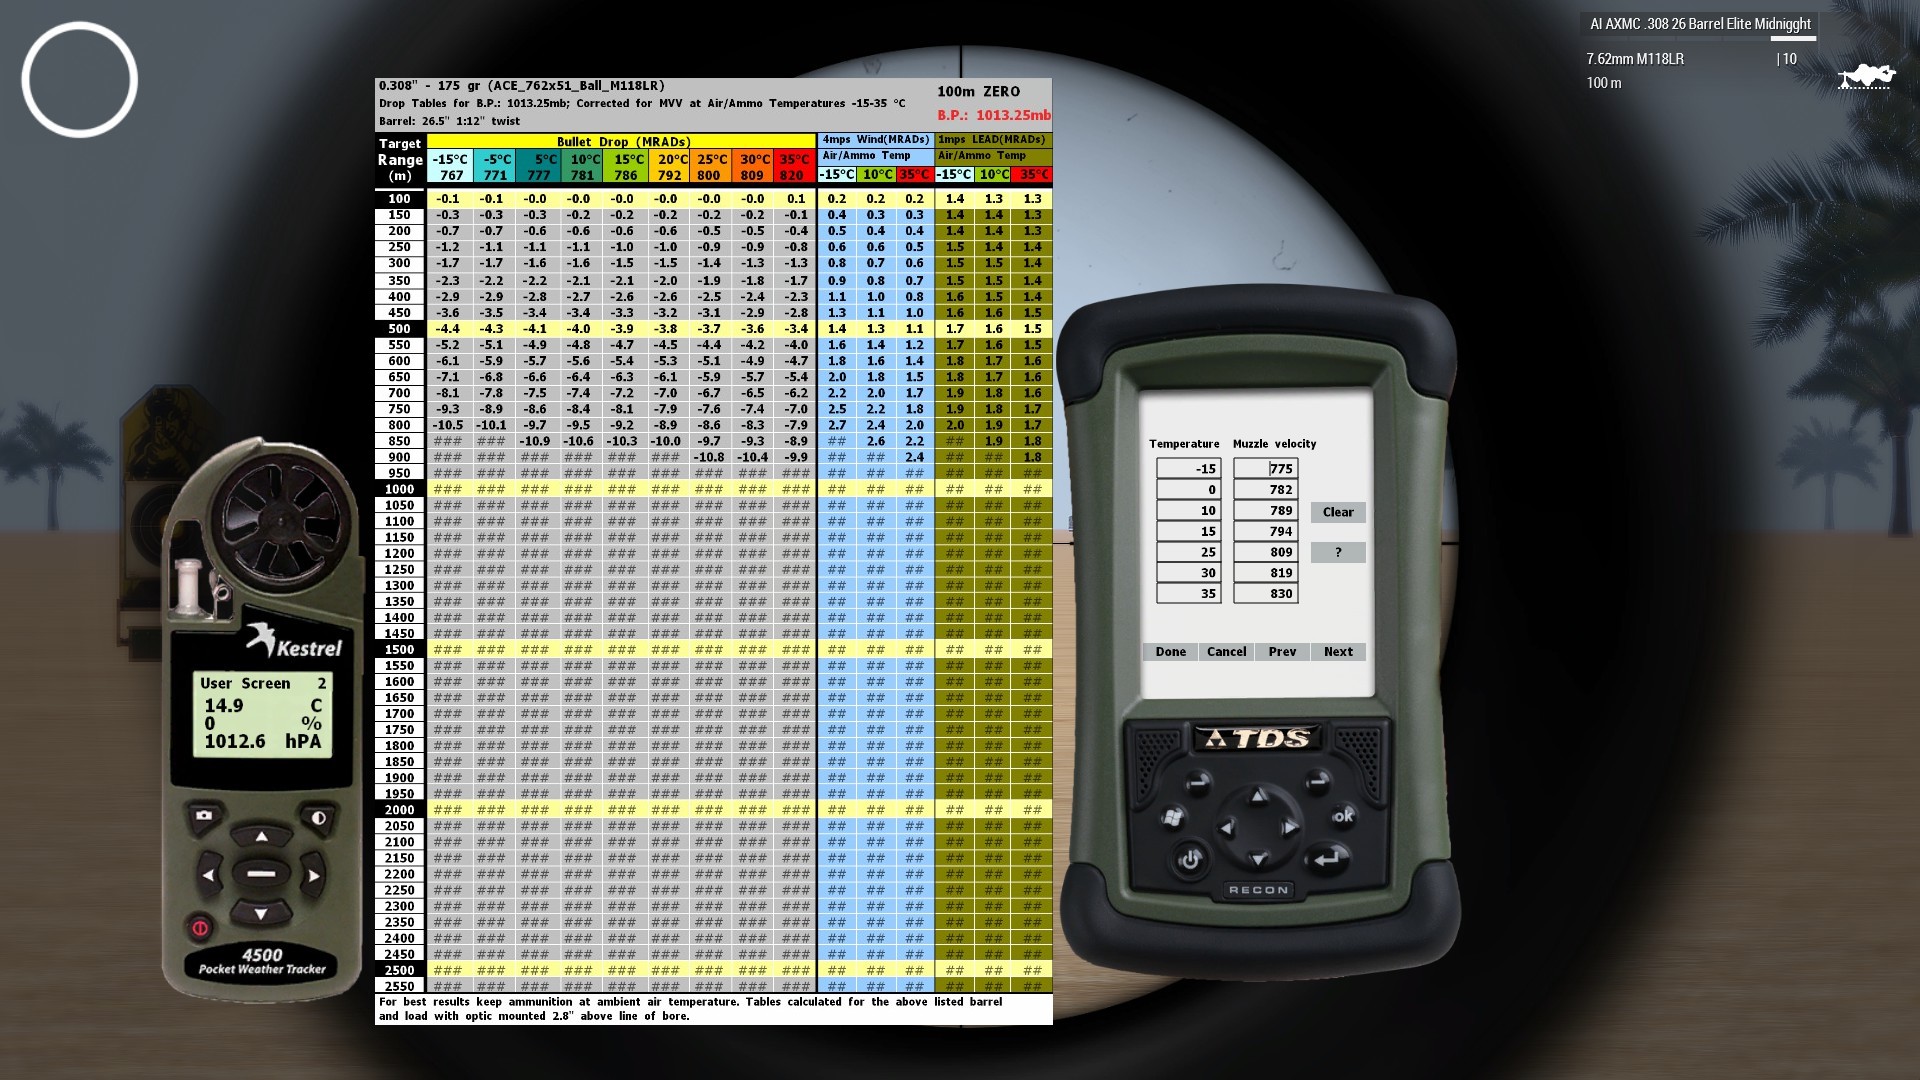Click the Clear button
Viewport: 1920px width, 1080px height.
click(x=1338, y=512)
